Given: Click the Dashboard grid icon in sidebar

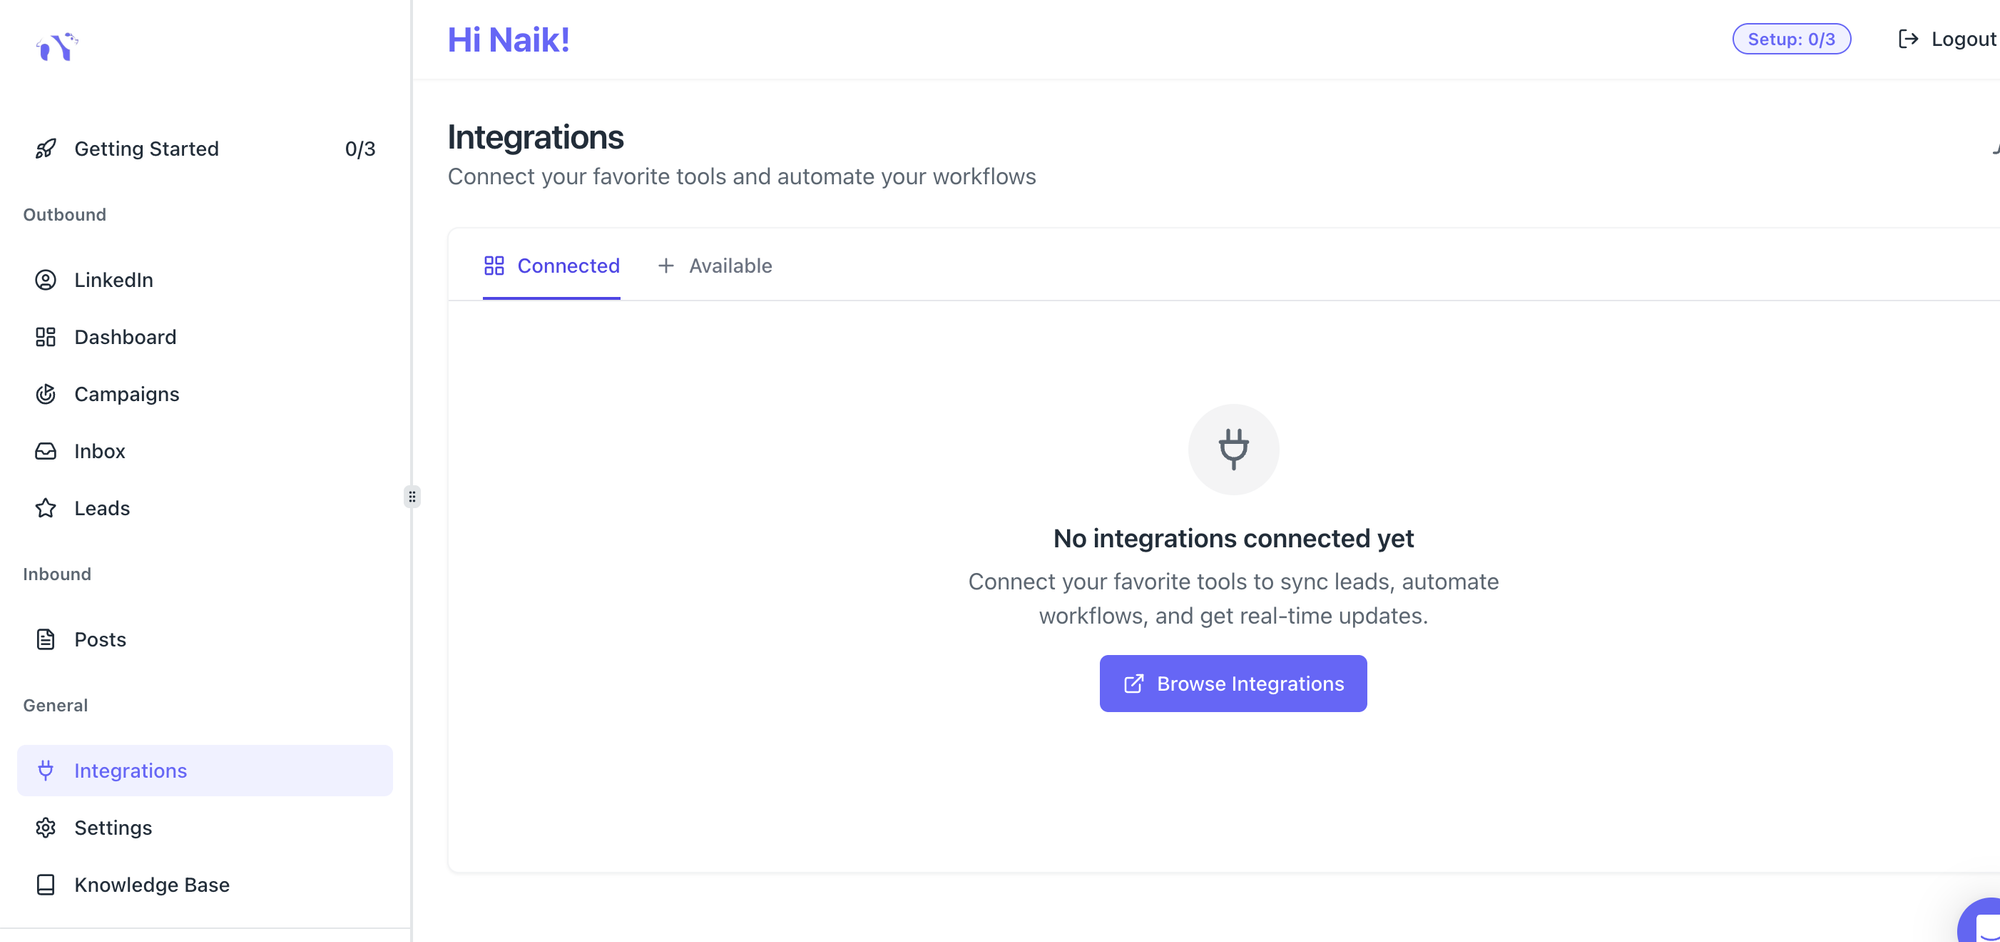Looking at the screenshot, I should pos(46,337).
